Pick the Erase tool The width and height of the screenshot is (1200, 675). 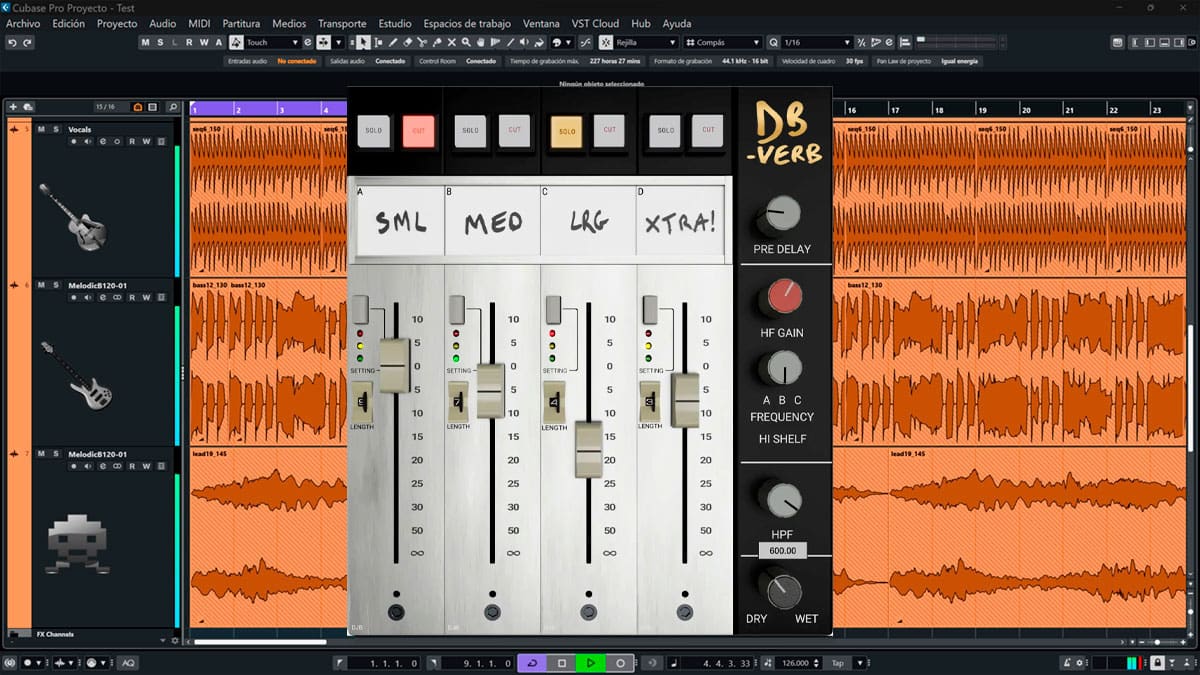(x=408, y=43)
